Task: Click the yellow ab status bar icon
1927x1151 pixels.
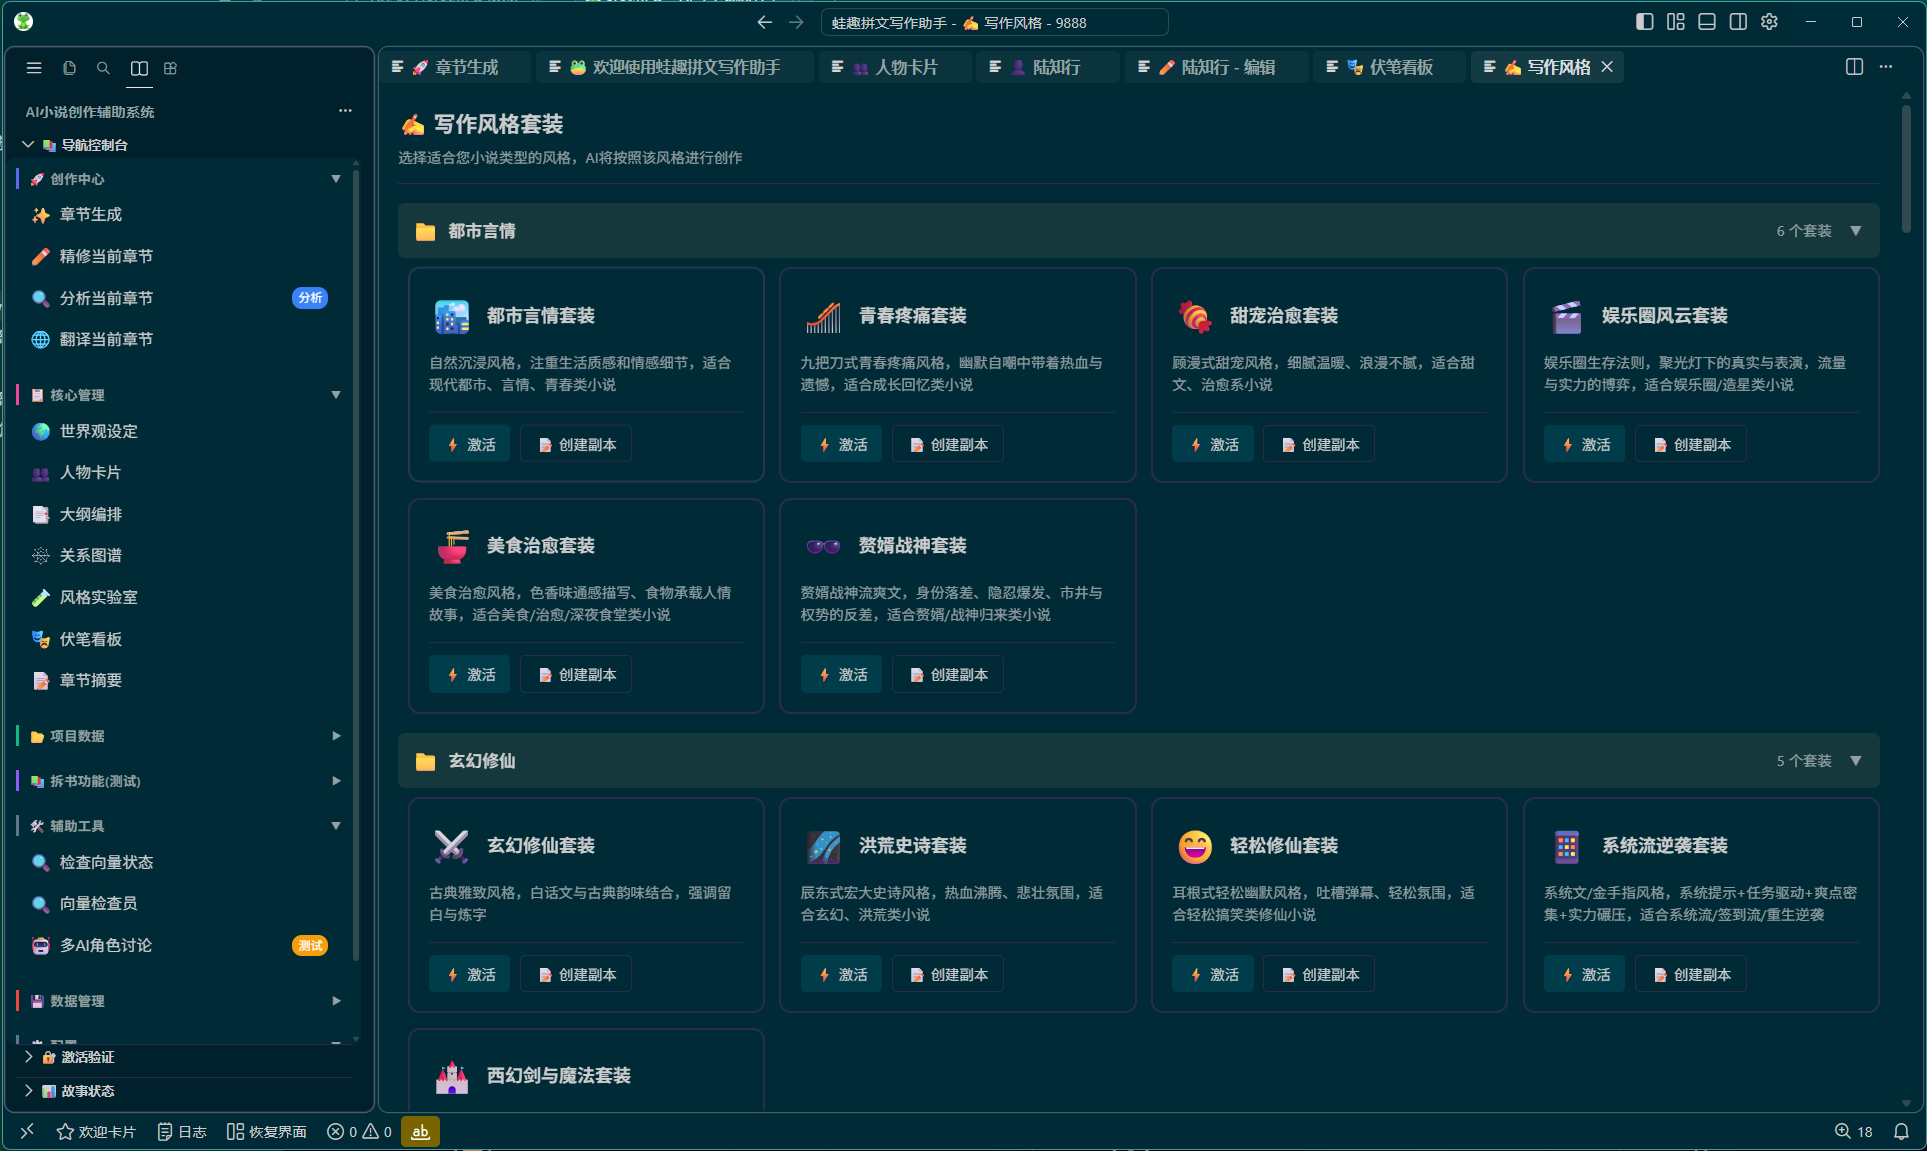Action: click(x=420, y=1132)
